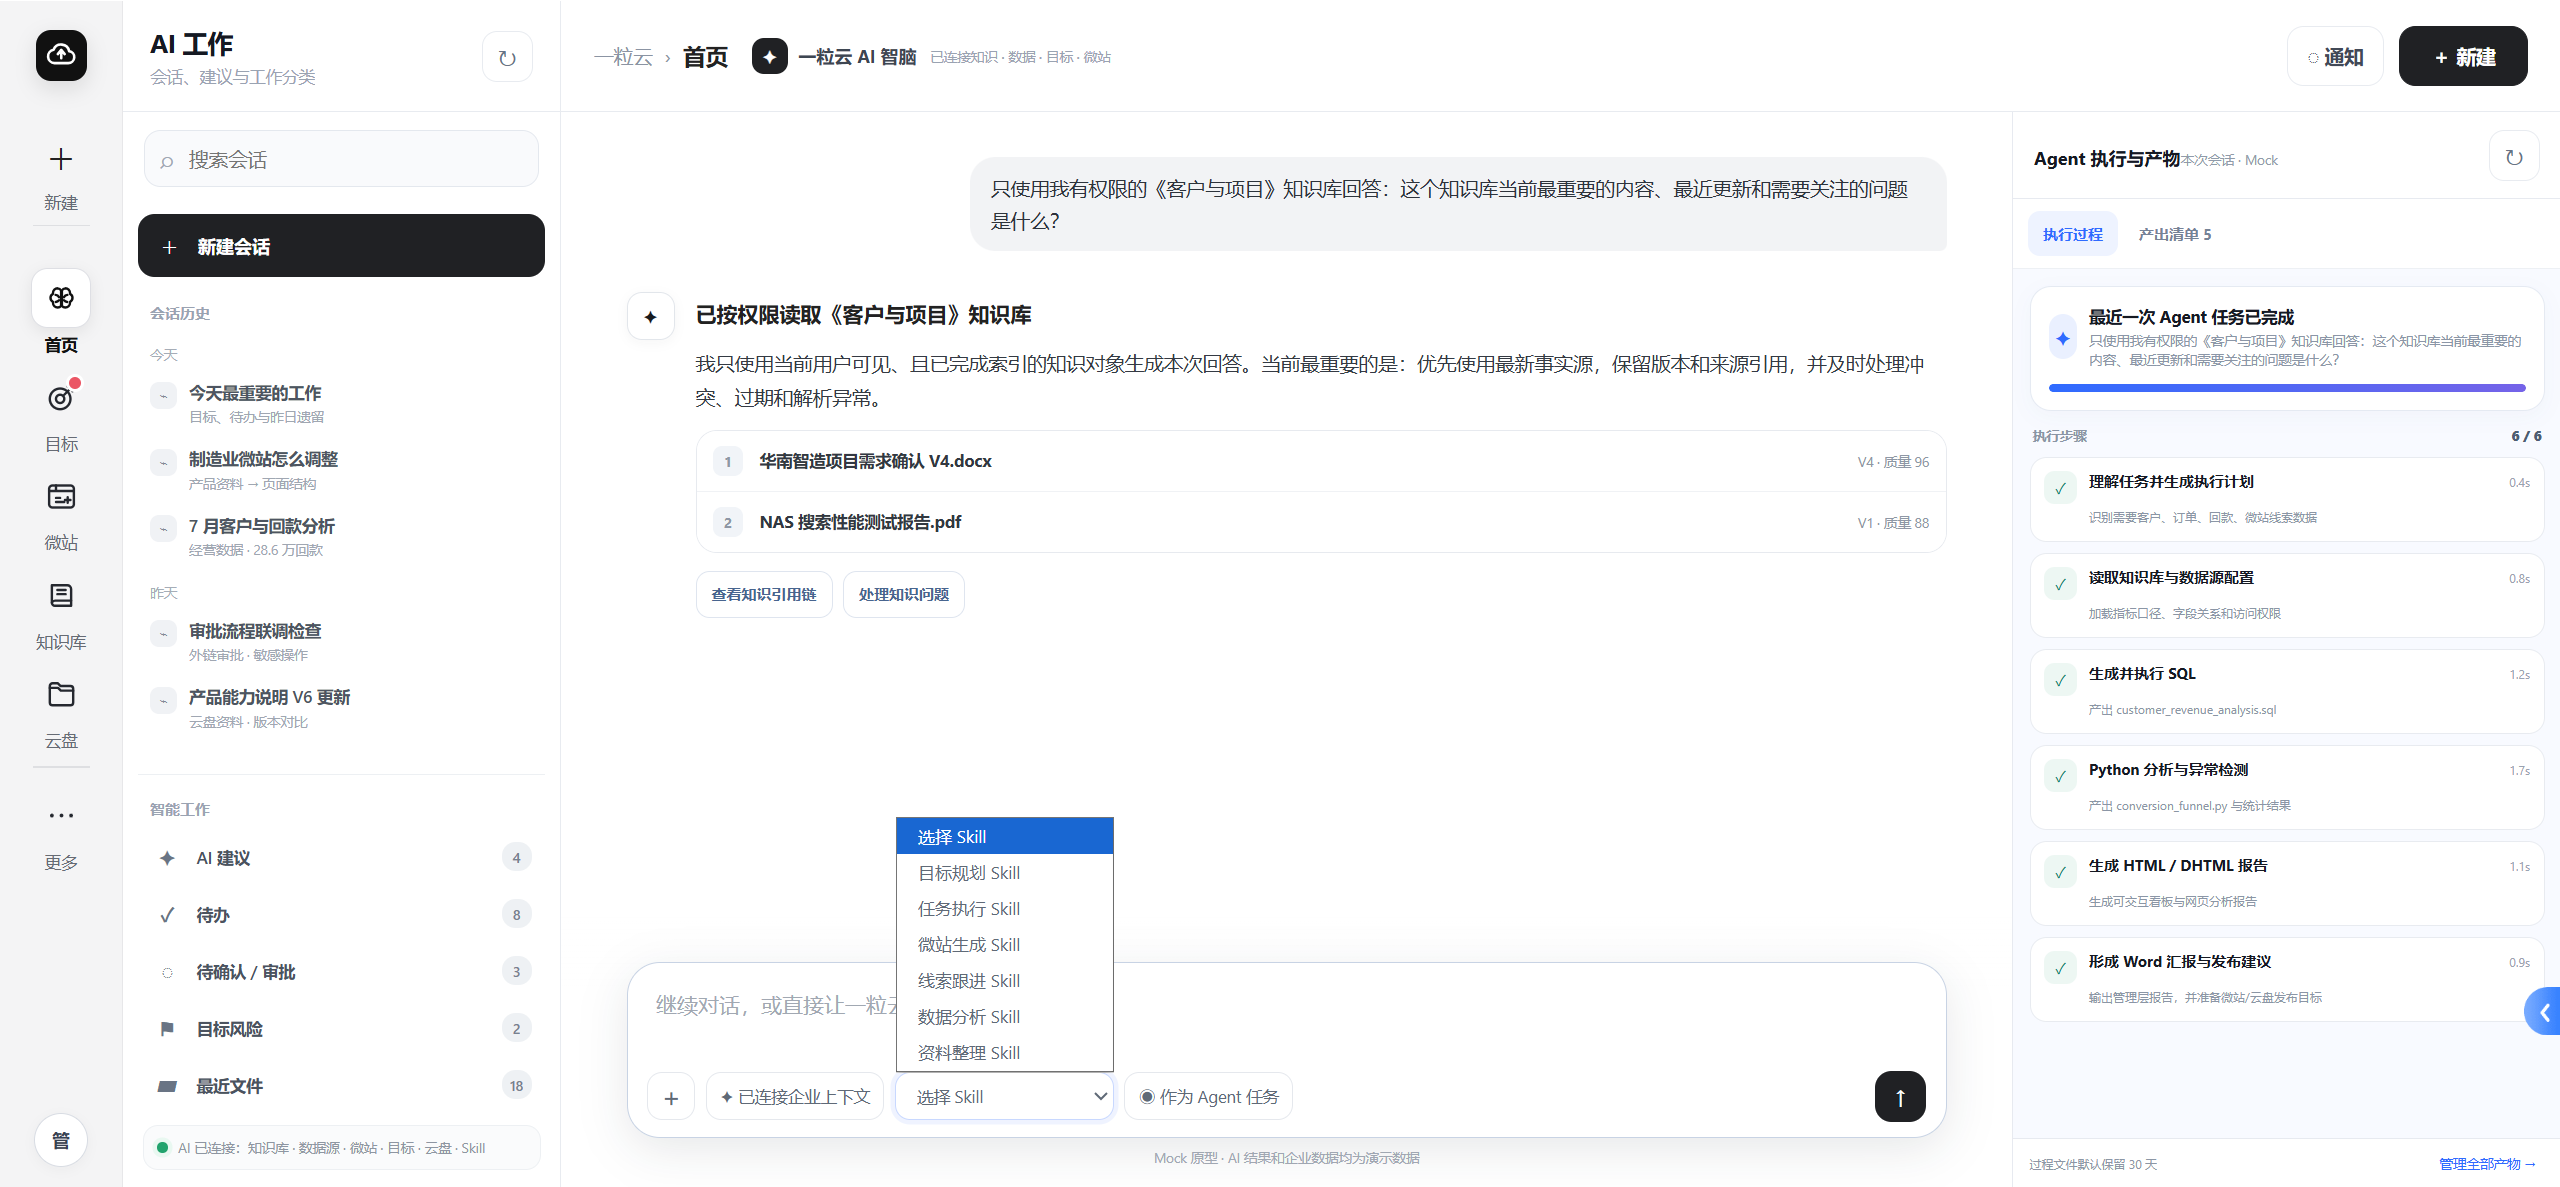Refresh the AI 工作 conversation list

coord(507,58)
